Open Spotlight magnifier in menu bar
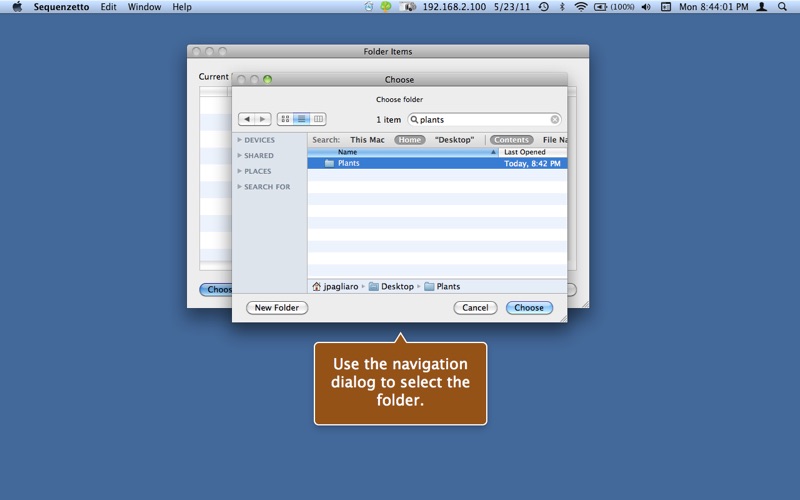The width and height of the screenshot is (800, 500). coord(782,7)
